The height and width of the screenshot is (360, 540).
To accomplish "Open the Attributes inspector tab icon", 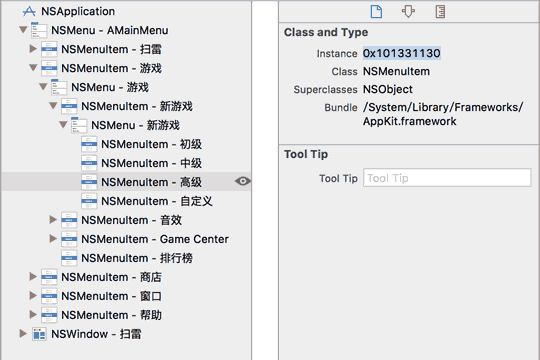I will [x=408, y=11].
